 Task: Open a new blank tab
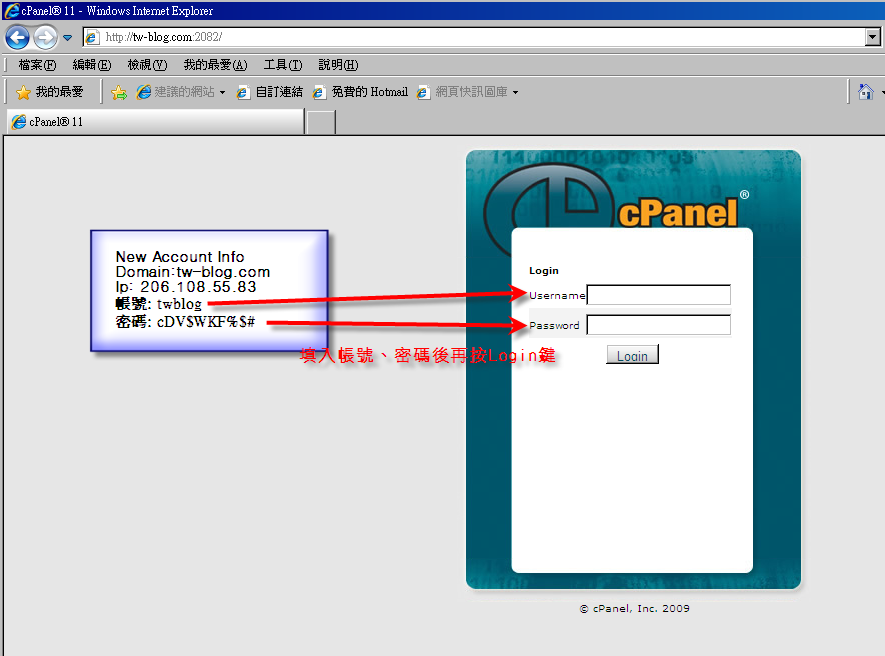point(321,122)
